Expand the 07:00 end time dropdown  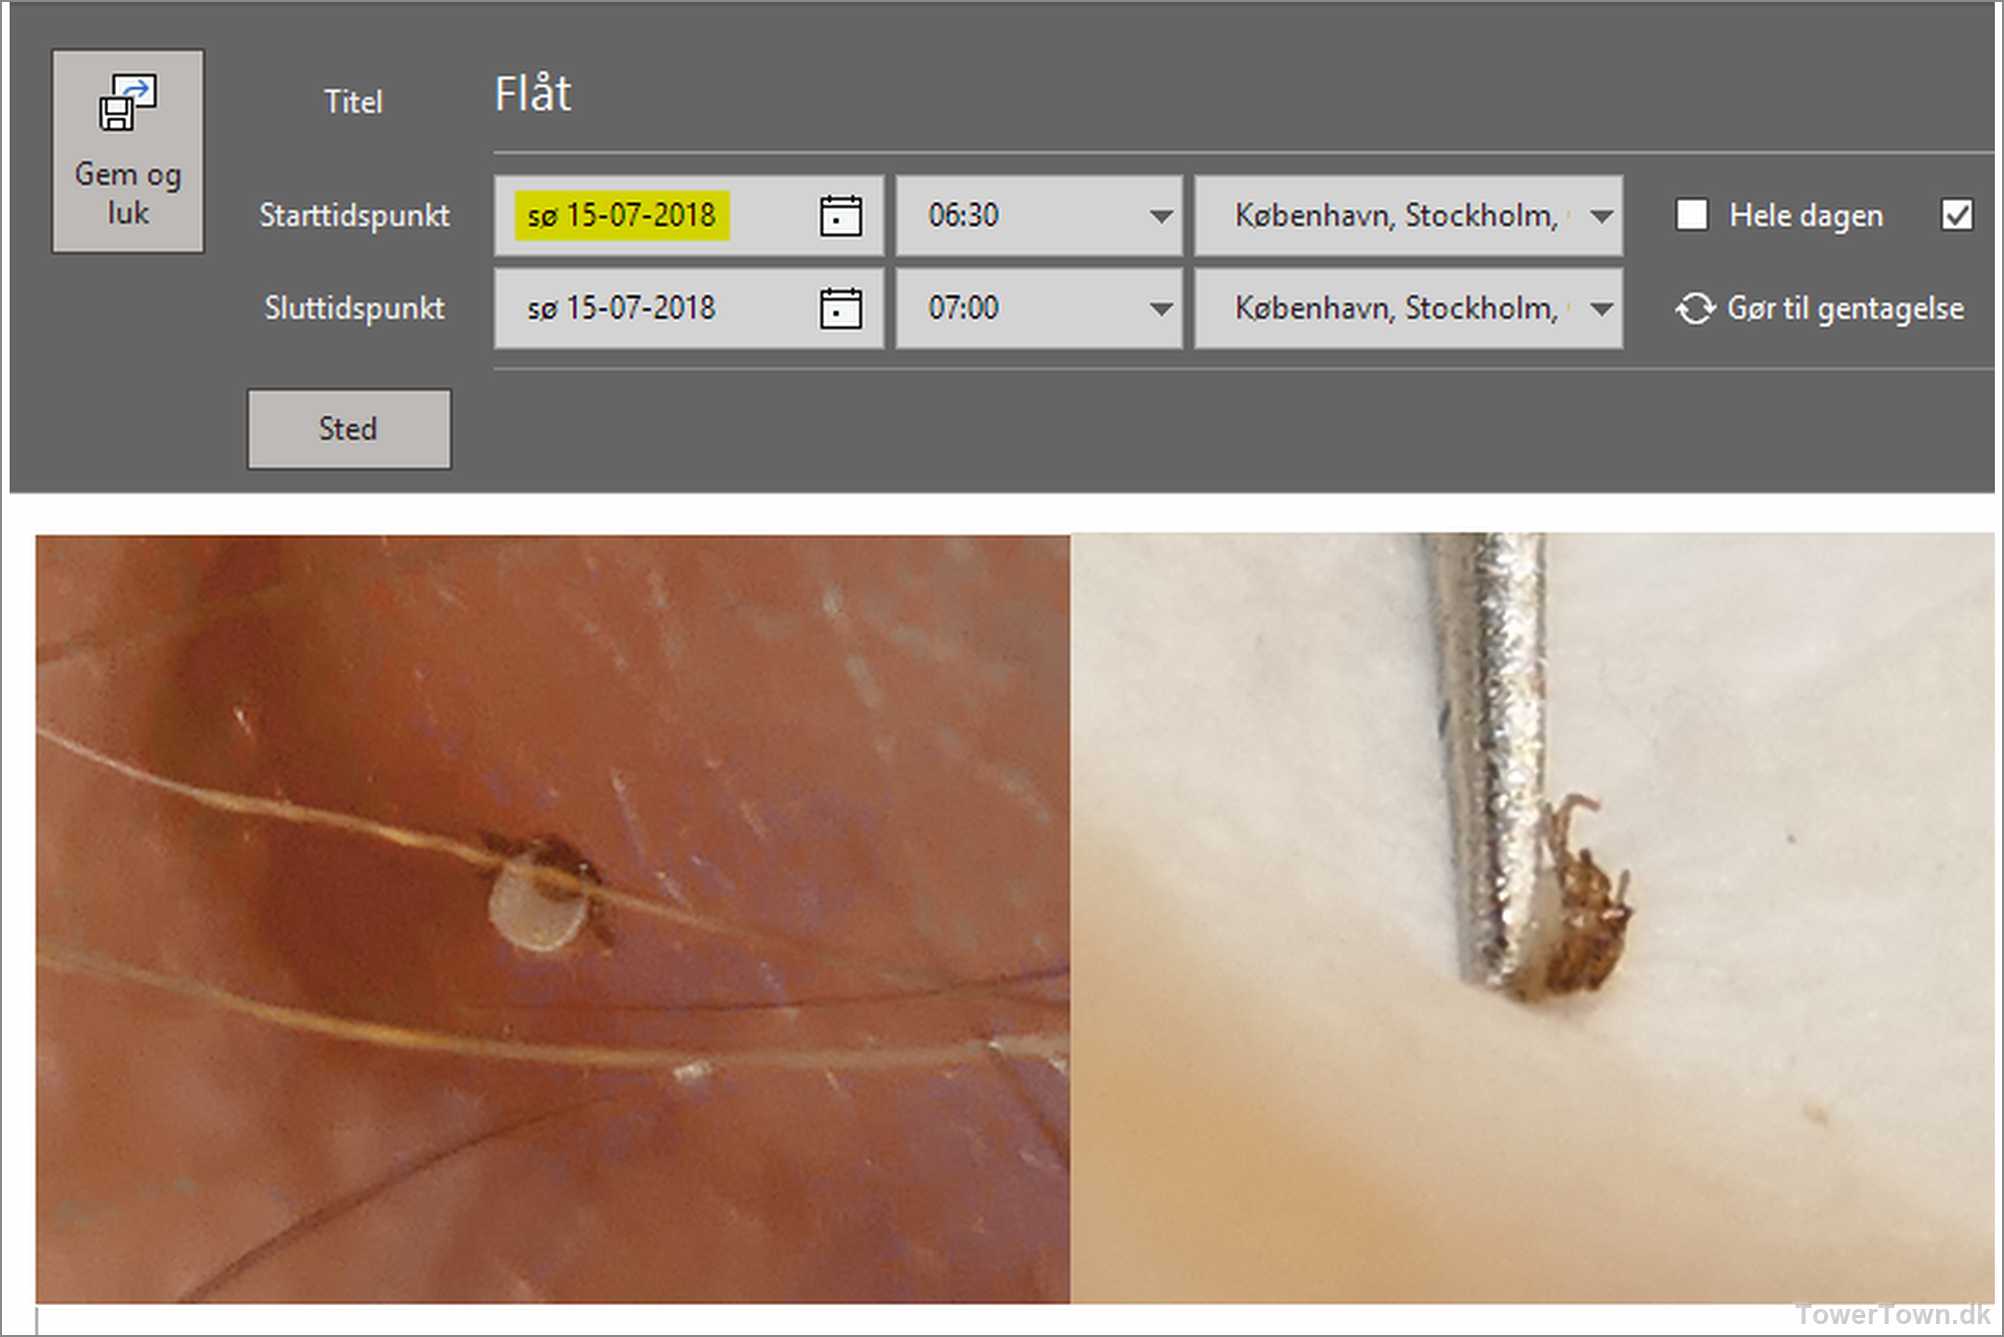click(1160, 308)
